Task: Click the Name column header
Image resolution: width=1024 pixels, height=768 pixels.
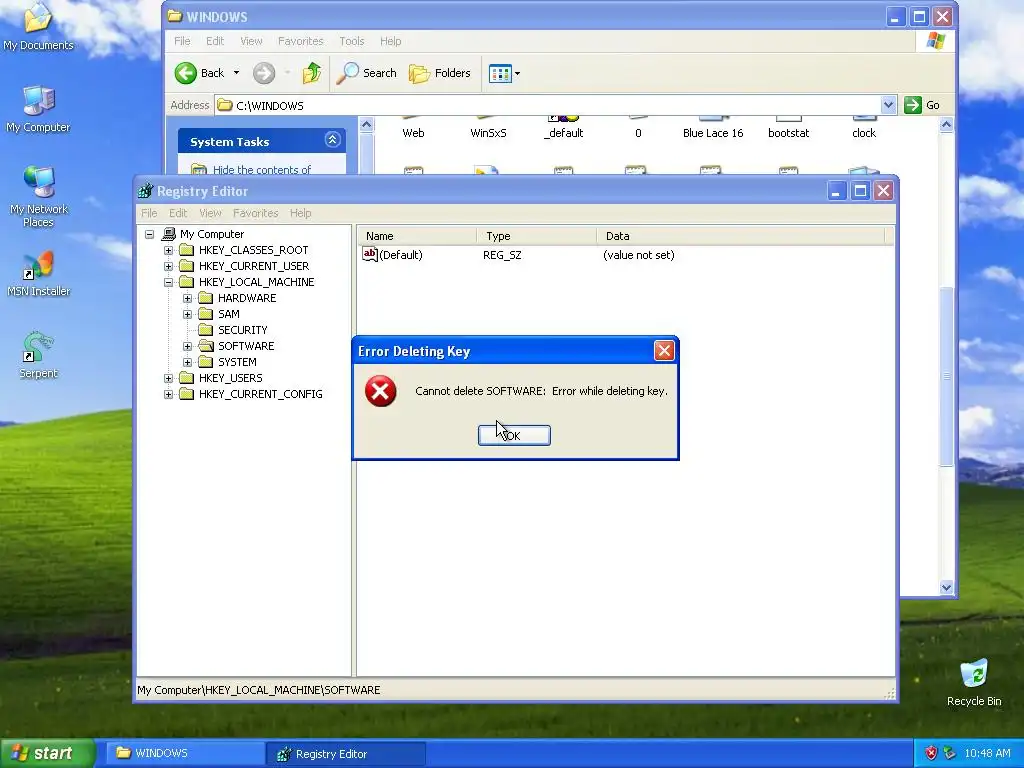Action: 417,236
